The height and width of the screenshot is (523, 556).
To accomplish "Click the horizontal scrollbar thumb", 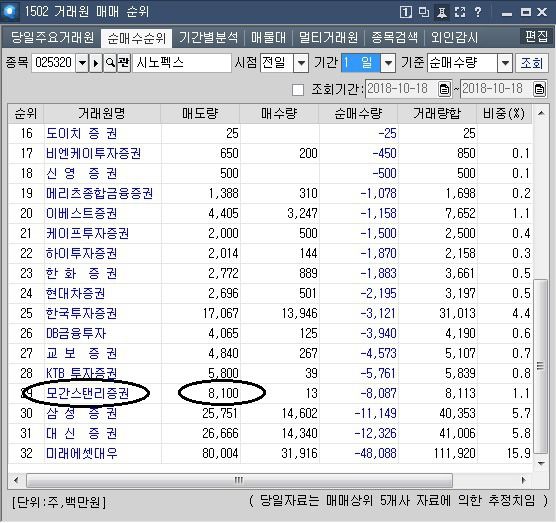I will (239, 481).
